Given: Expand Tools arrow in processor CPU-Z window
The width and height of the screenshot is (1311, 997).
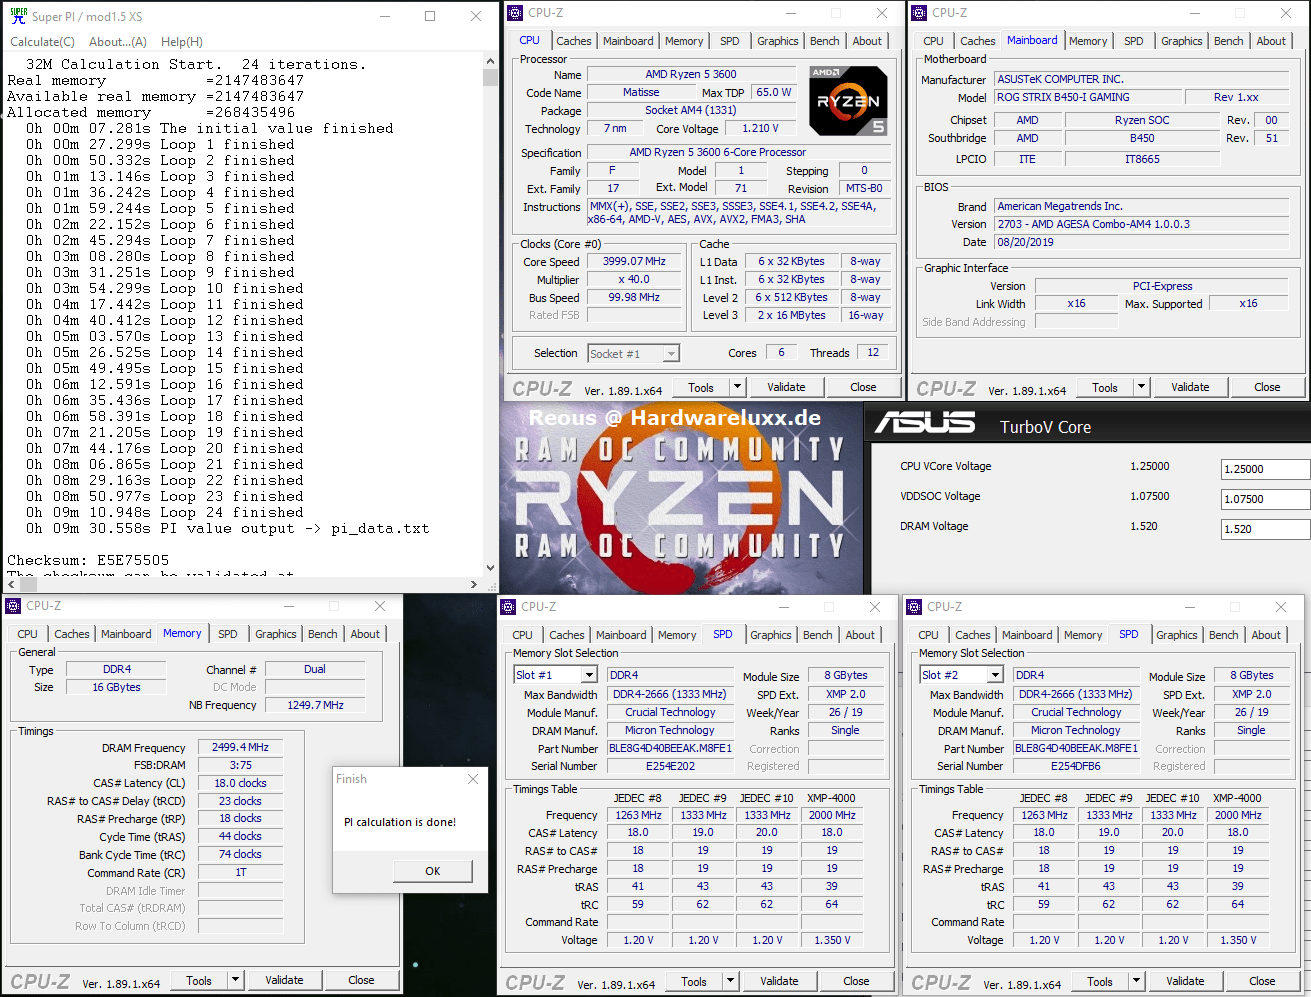Looking at the screenshot, I should pos(737,387).
